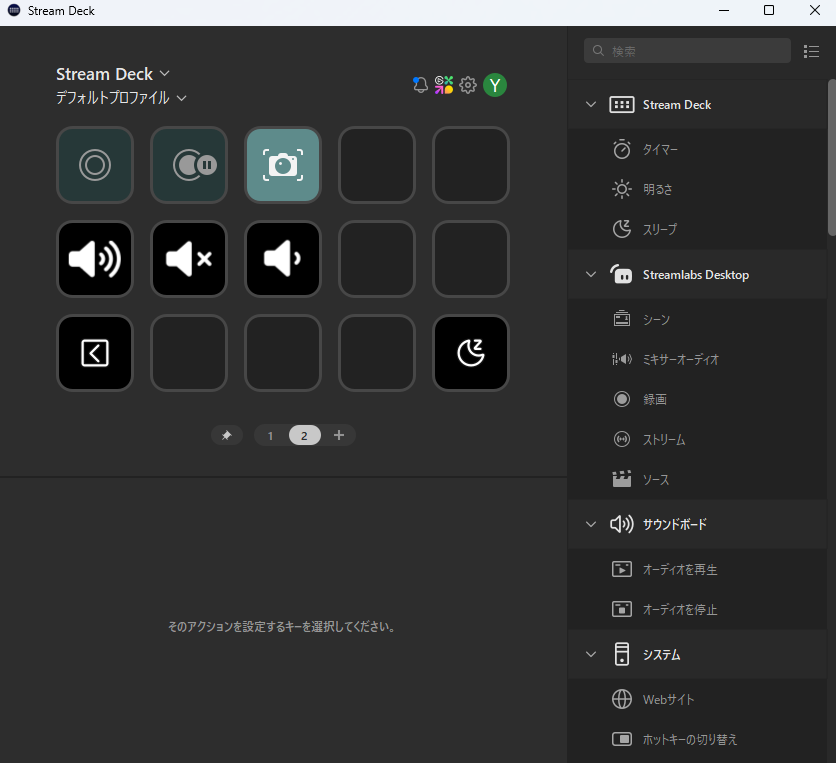Collapse the サウンドボード category
836x763 pixels.
tap(591, 524)
